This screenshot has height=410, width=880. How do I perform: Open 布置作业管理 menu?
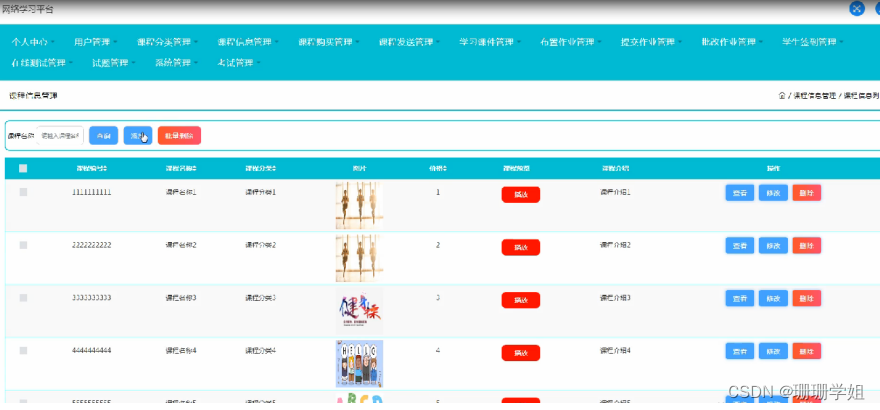coord(571,42)
